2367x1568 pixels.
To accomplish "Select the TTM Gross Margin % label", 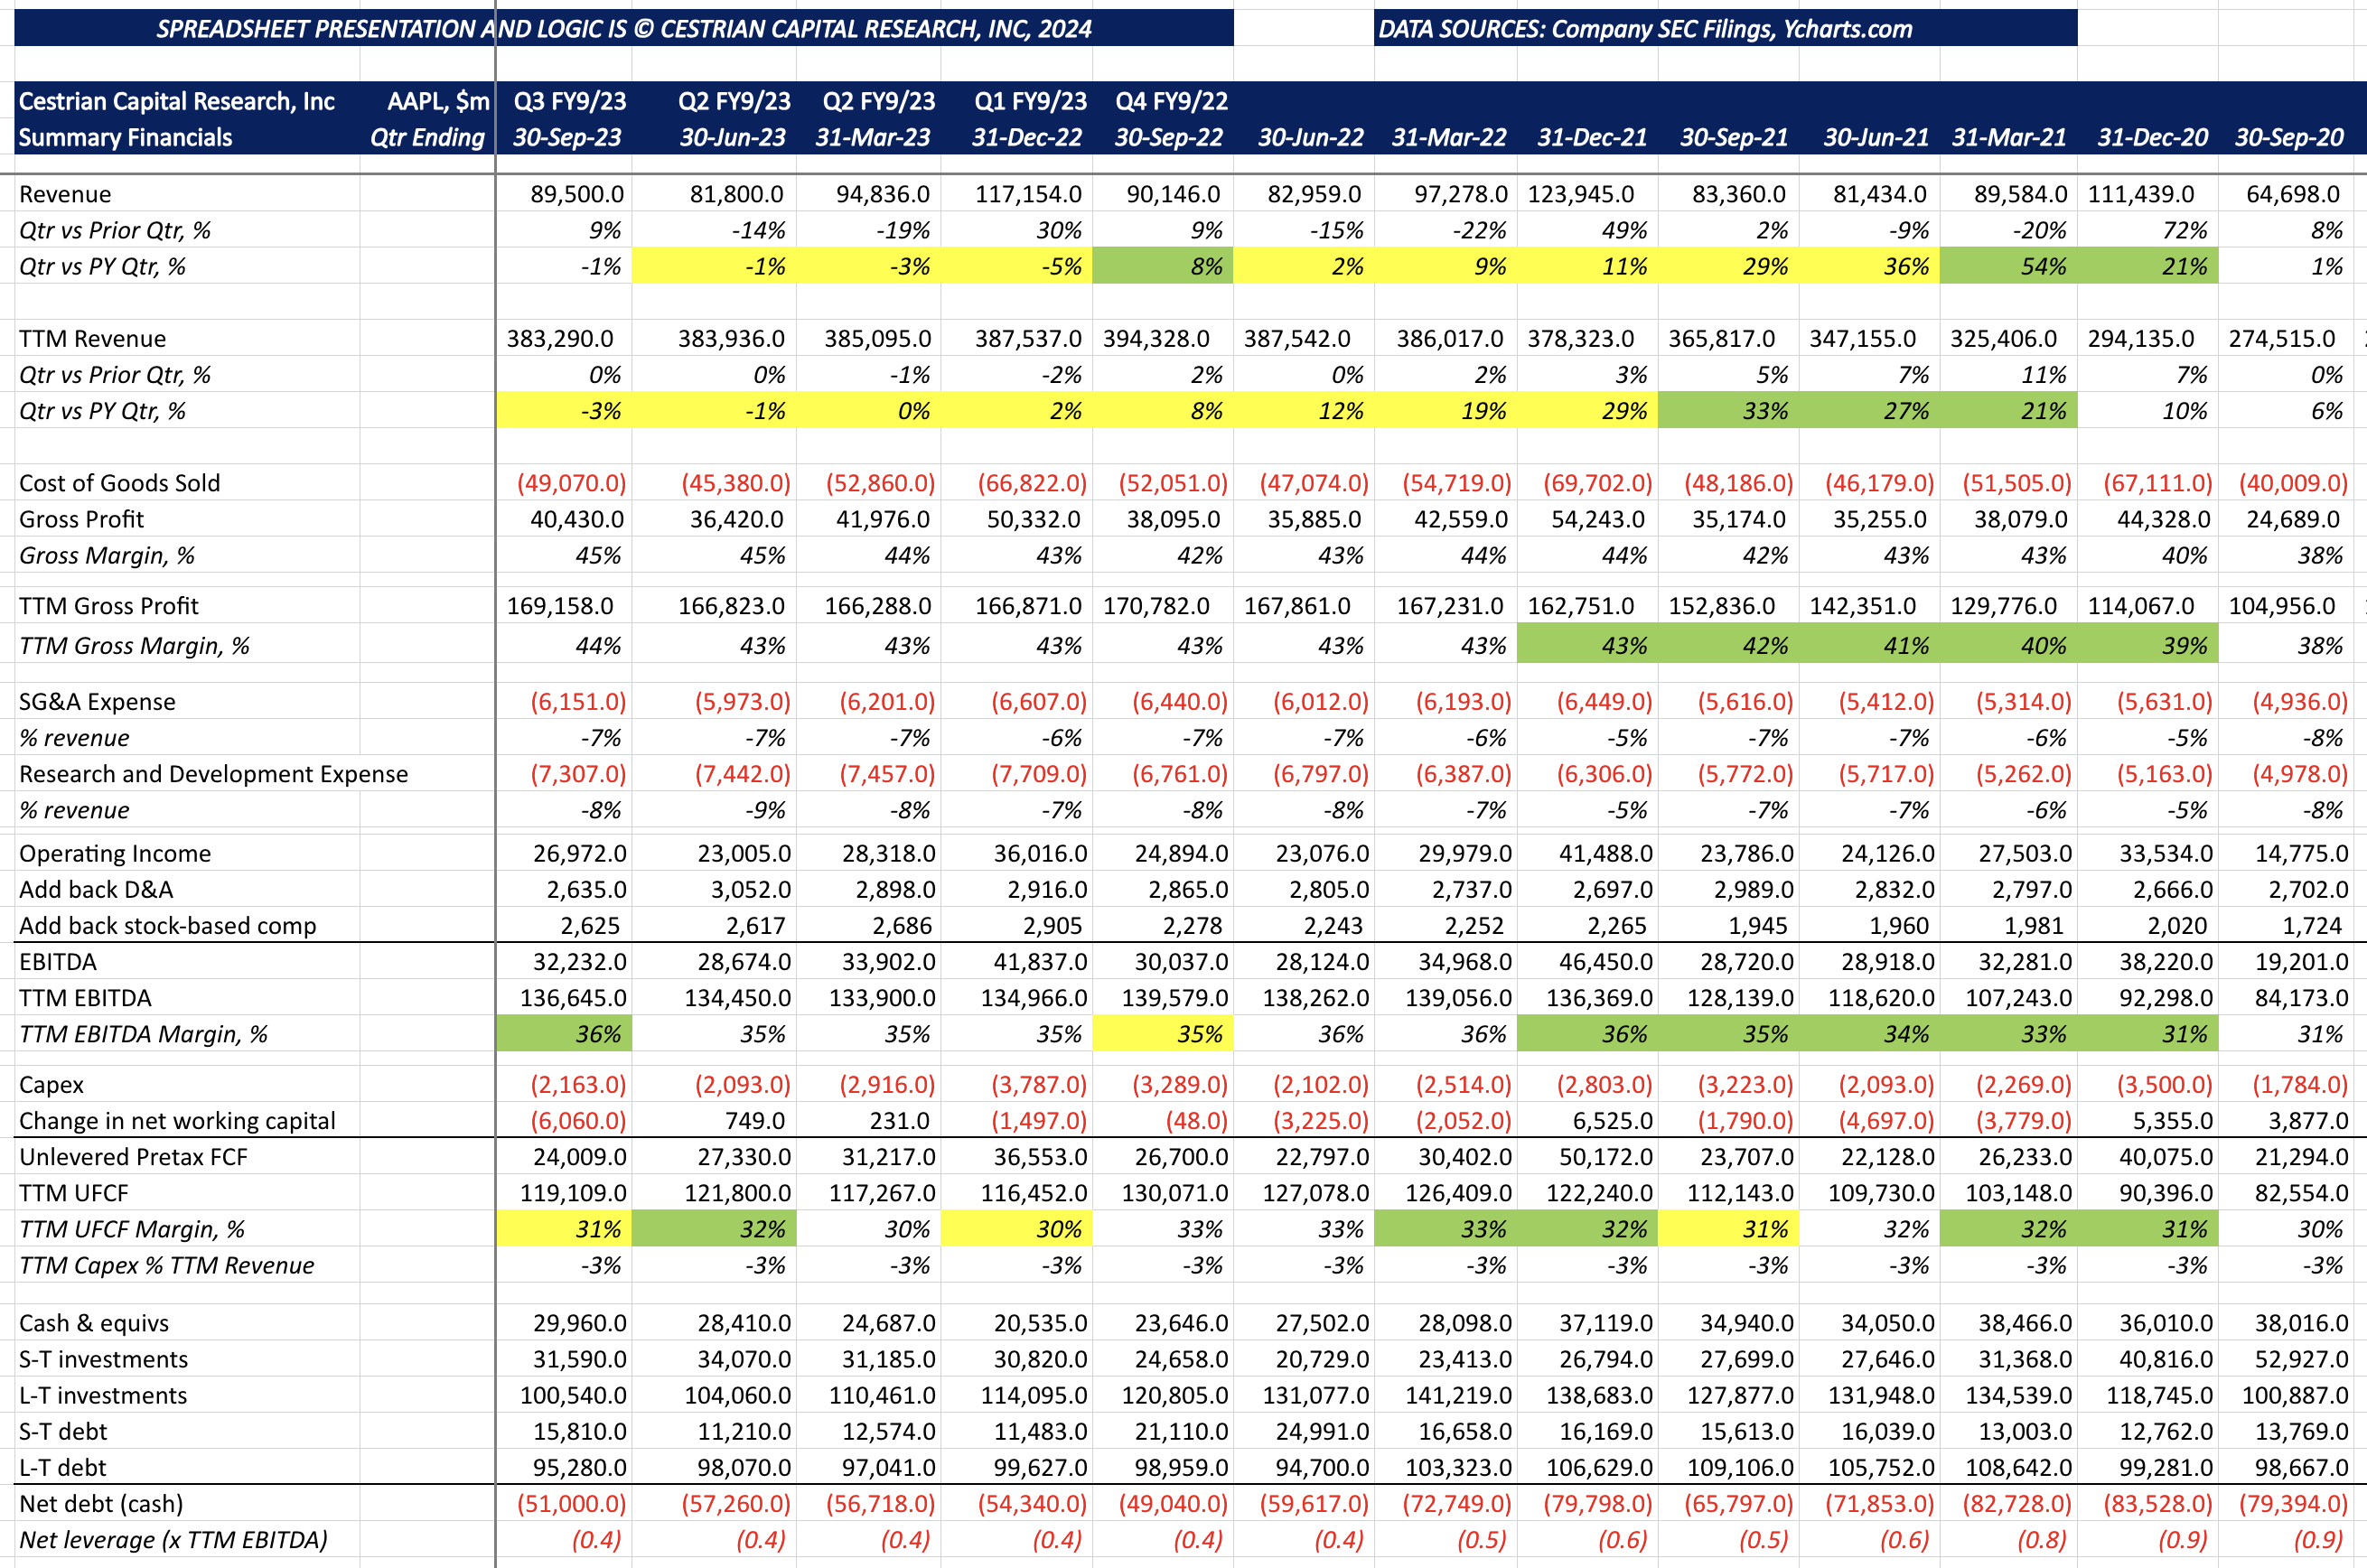I will (134, 646).
